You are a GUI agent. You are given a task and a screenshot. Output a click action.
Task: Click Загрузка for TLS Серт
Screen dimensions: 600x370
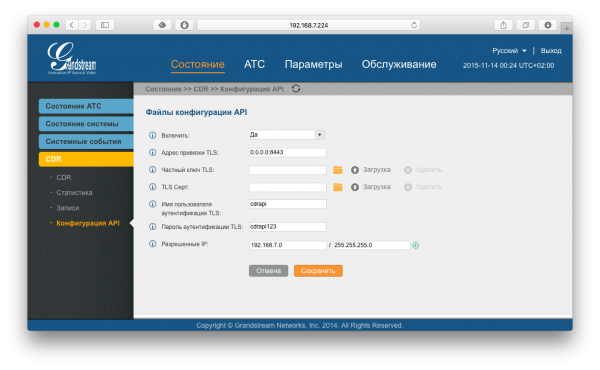[x=377, y=187]
